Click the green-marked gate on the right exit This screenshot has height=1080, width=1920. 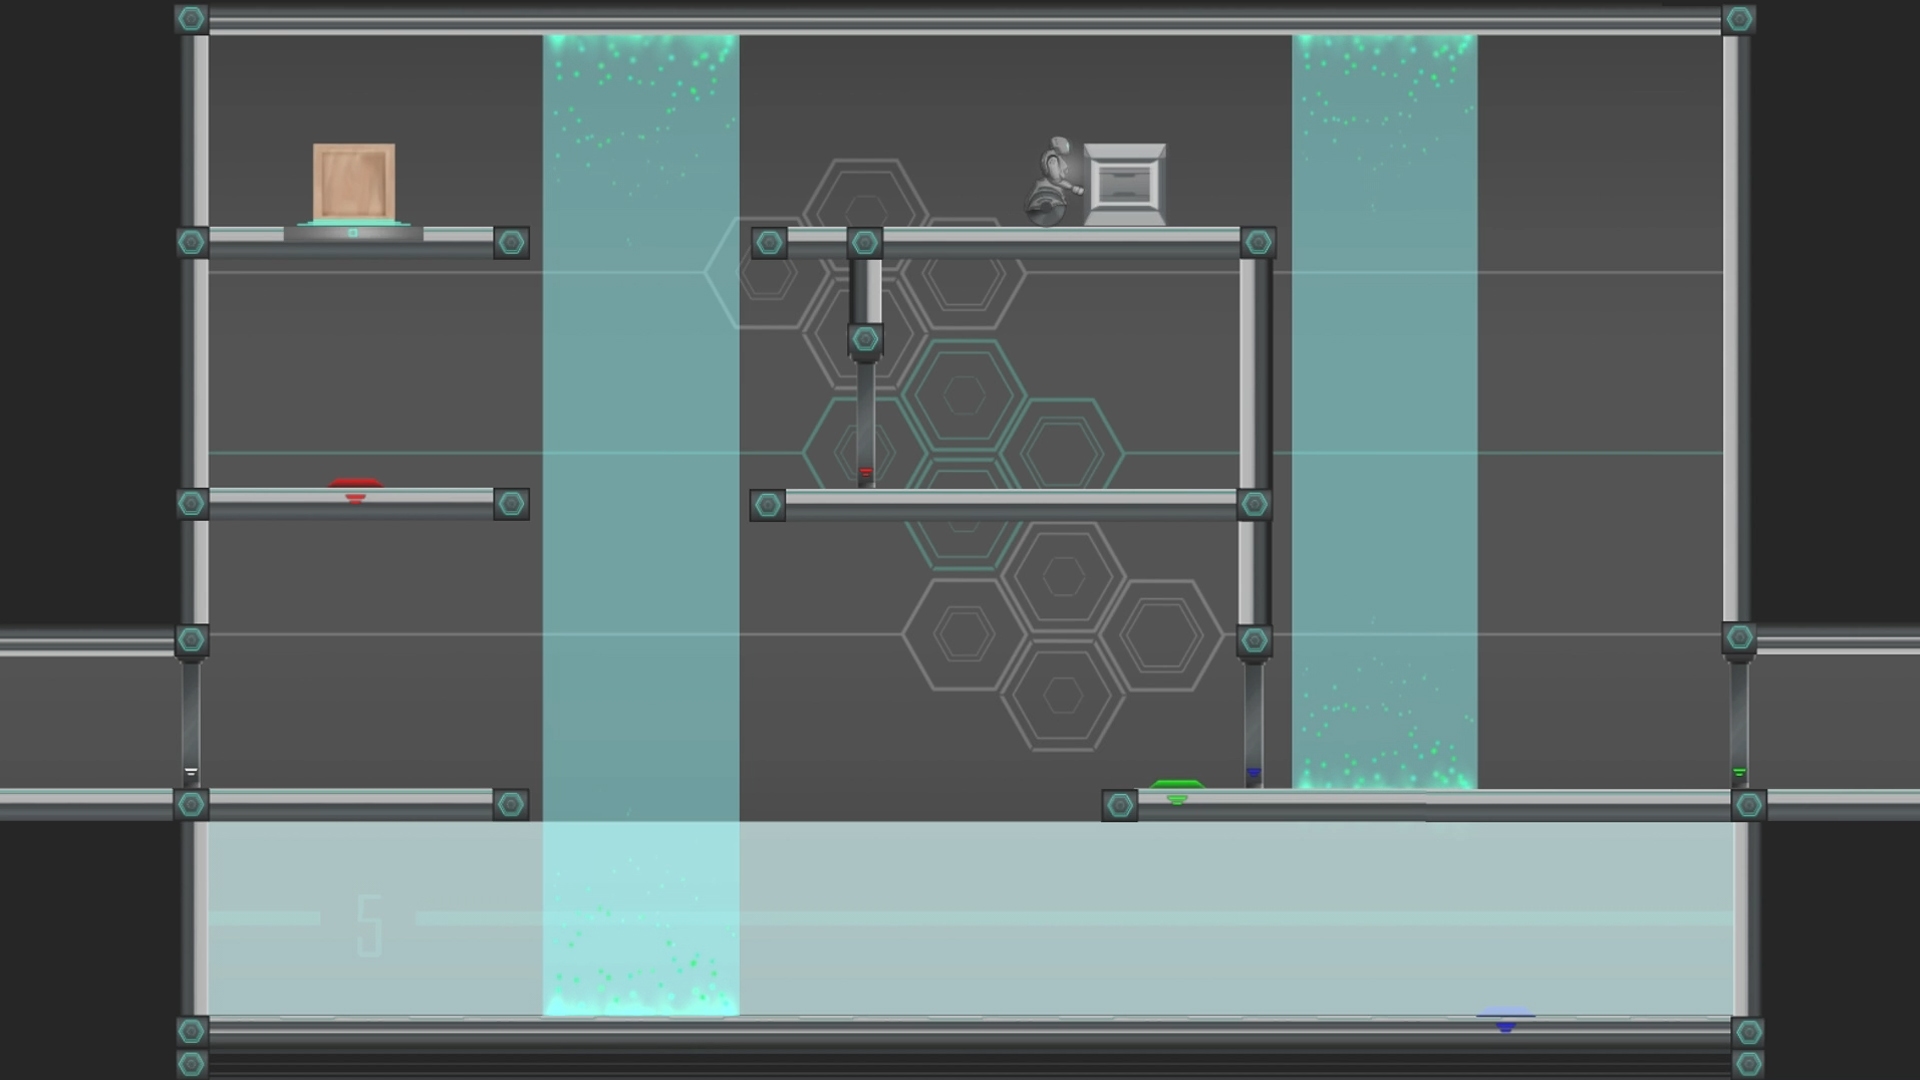1739,725
